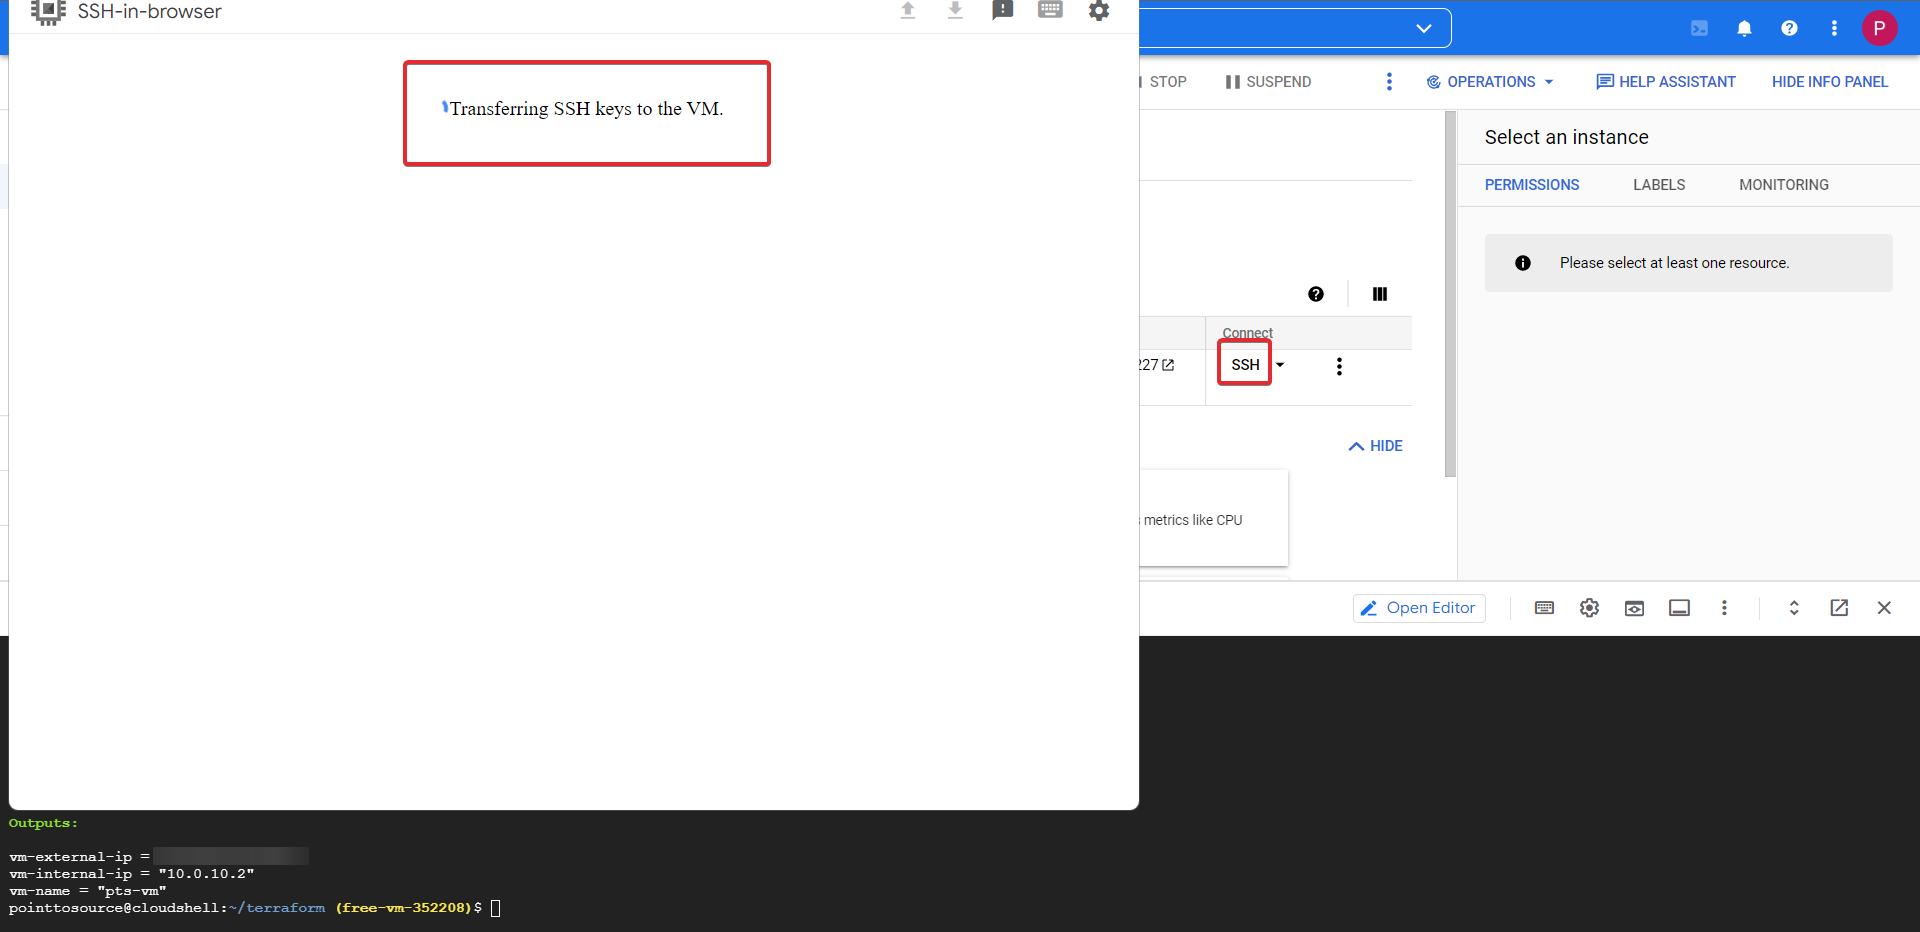1920x932 pixels.
Task: Open the column display options icon
Action: 1380,294
